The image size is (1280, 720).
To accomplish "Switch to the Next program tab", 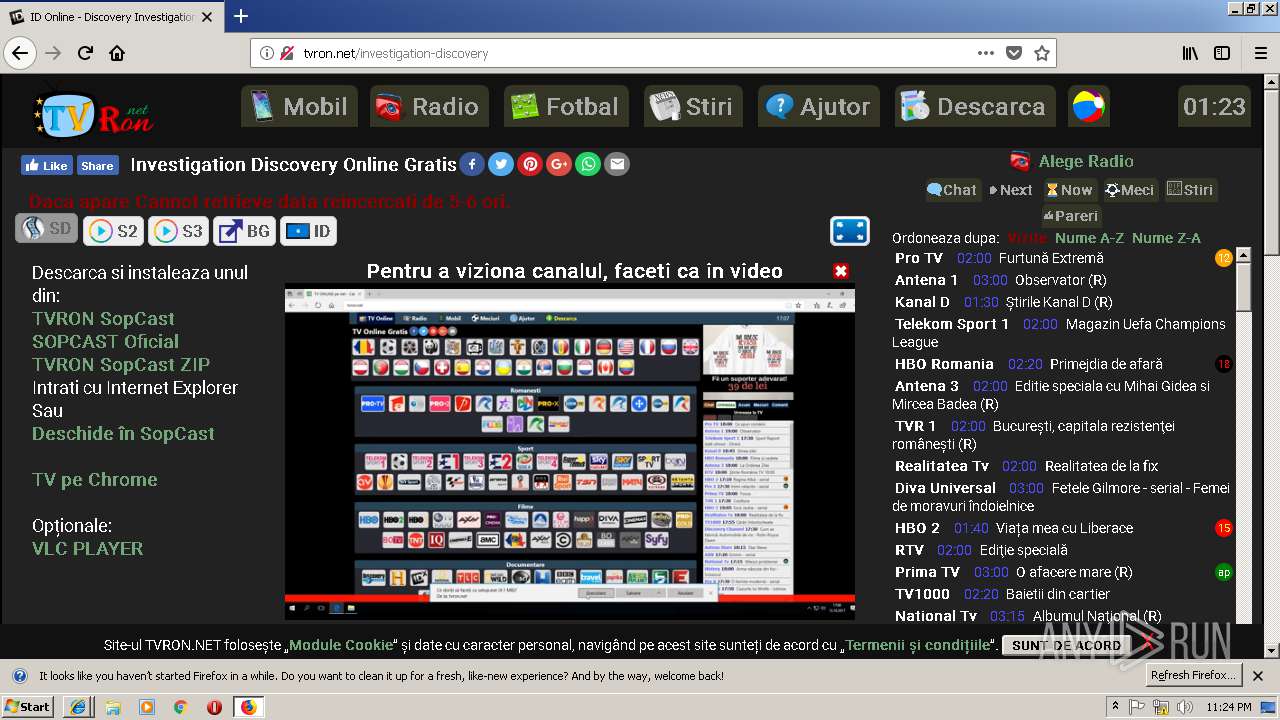I will 1010,190.
